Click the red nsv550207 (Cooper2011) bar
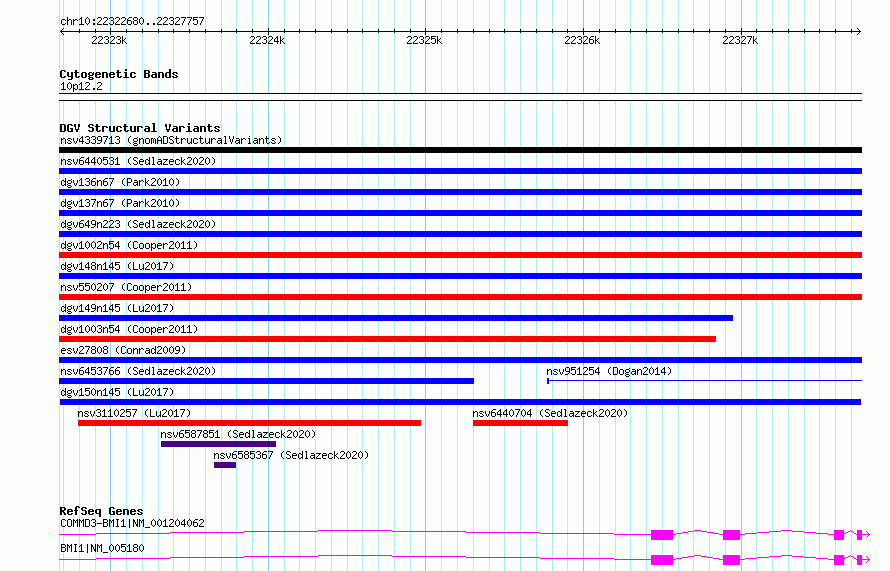Image resolution: width=890 pixels, height=571 pixels. (460, 297)
